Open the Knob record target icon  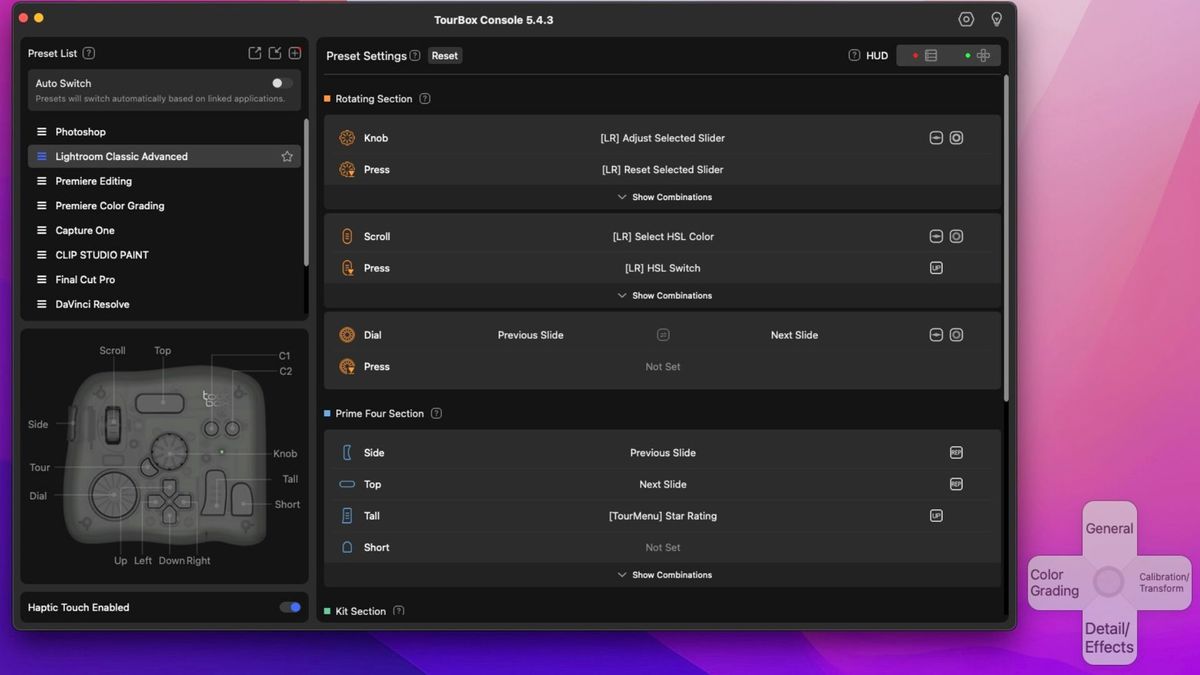coord(956,137)
